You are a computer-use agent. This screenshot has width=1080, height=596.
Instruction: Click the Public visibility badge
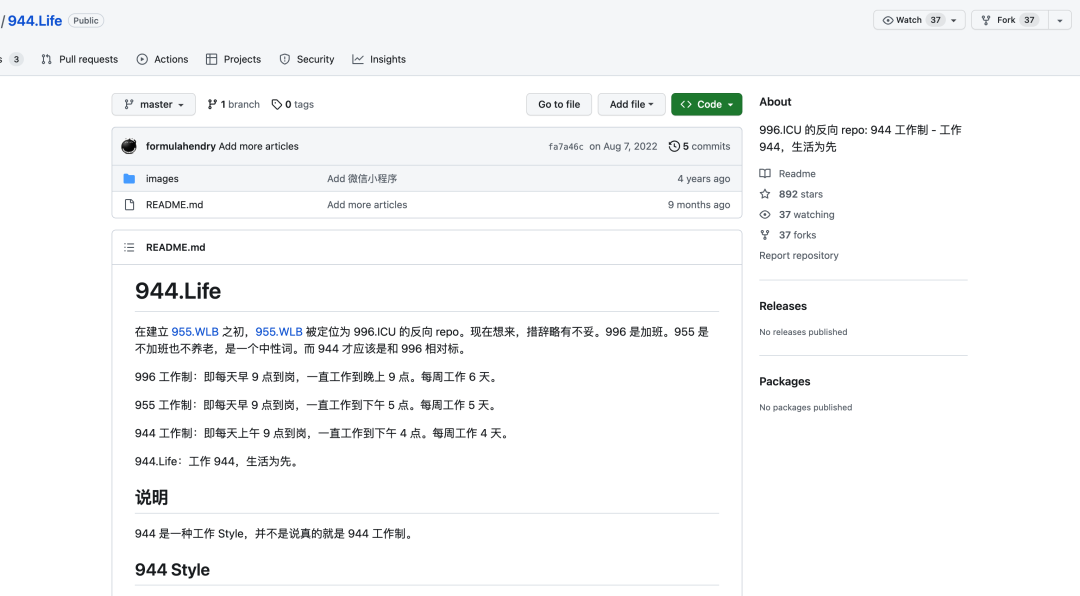86,21
